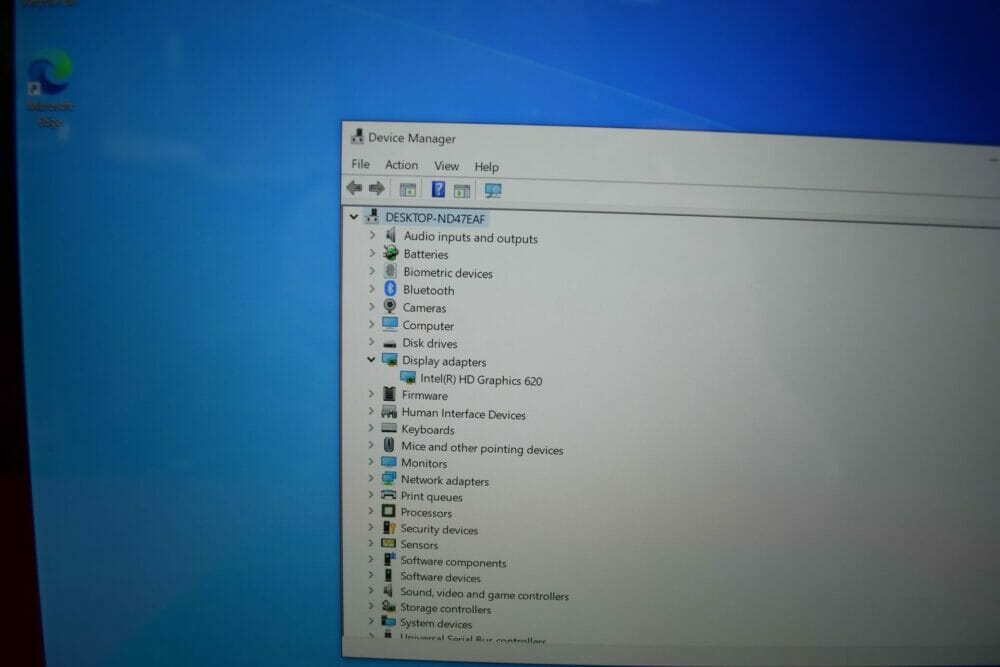Expand the Software components arrow
The width and height of the screenshot is (1000, 667).
click(371, 559)
